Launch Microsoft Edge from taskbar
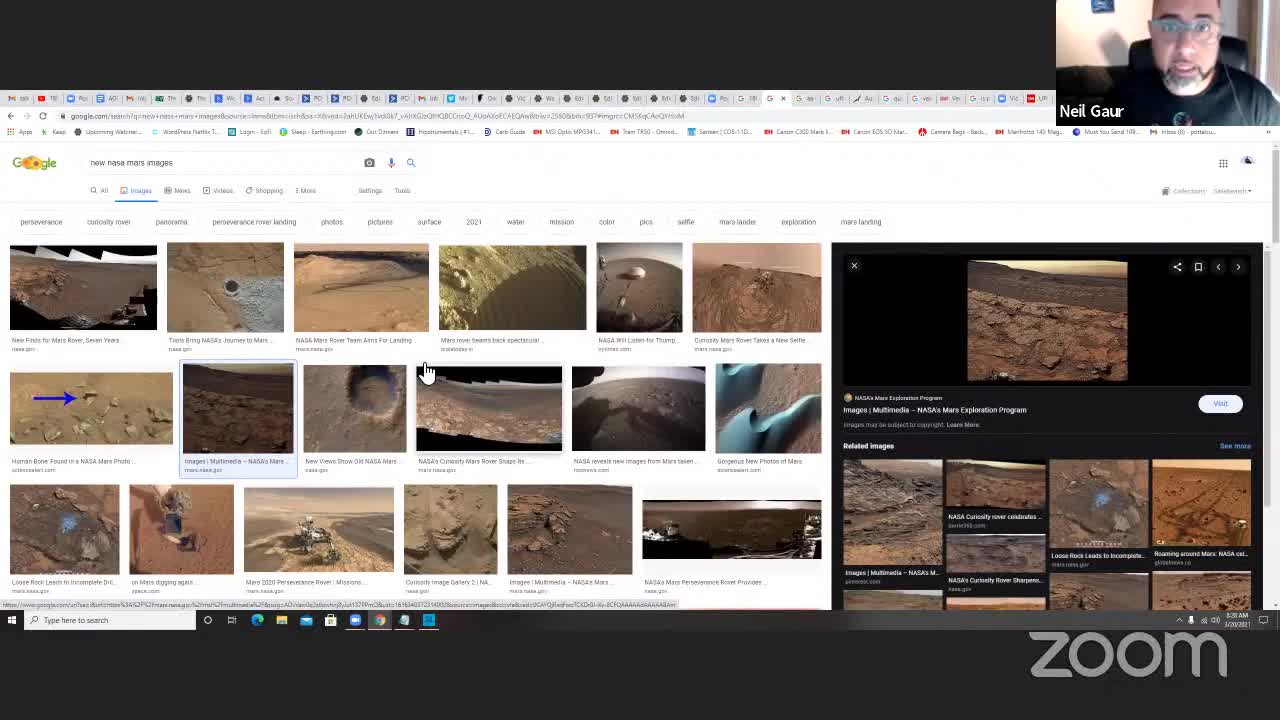Screen dimensions: 1280x720 point(257,620)
